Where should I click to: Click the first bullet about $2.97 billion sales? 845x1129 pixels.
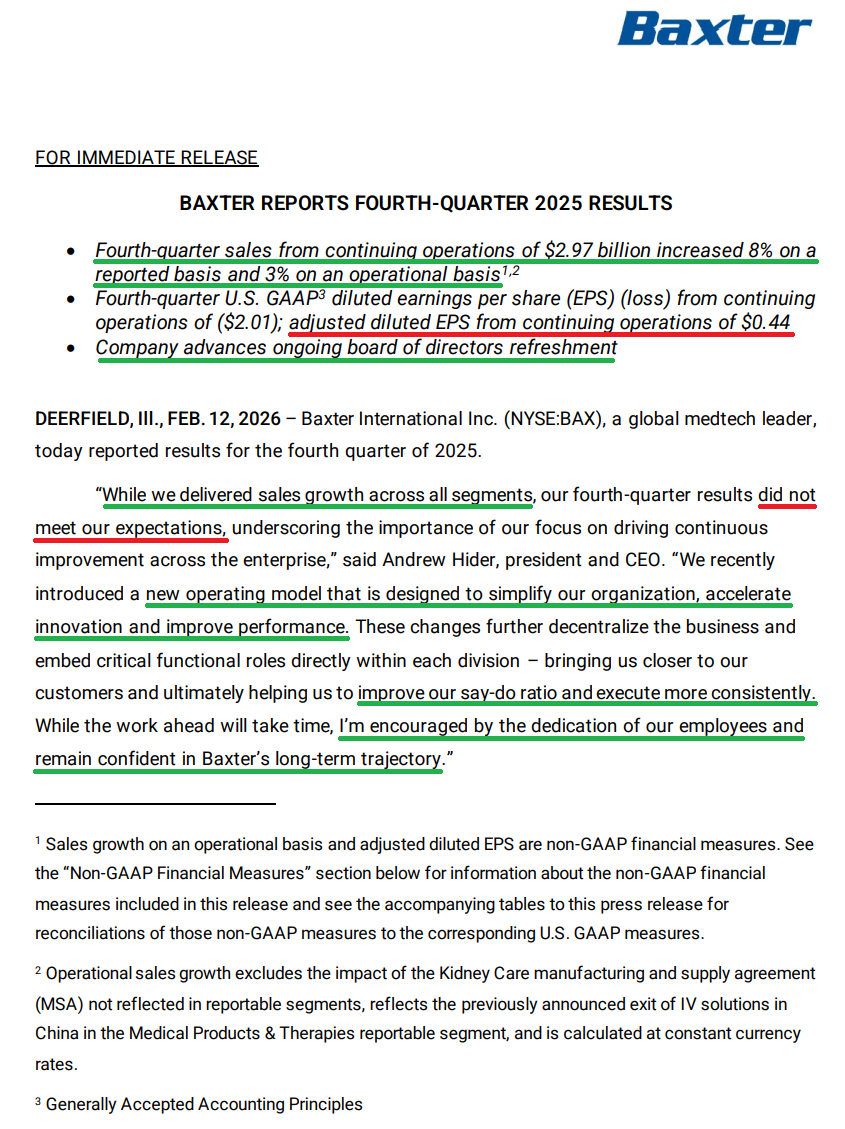click(455, 250)
